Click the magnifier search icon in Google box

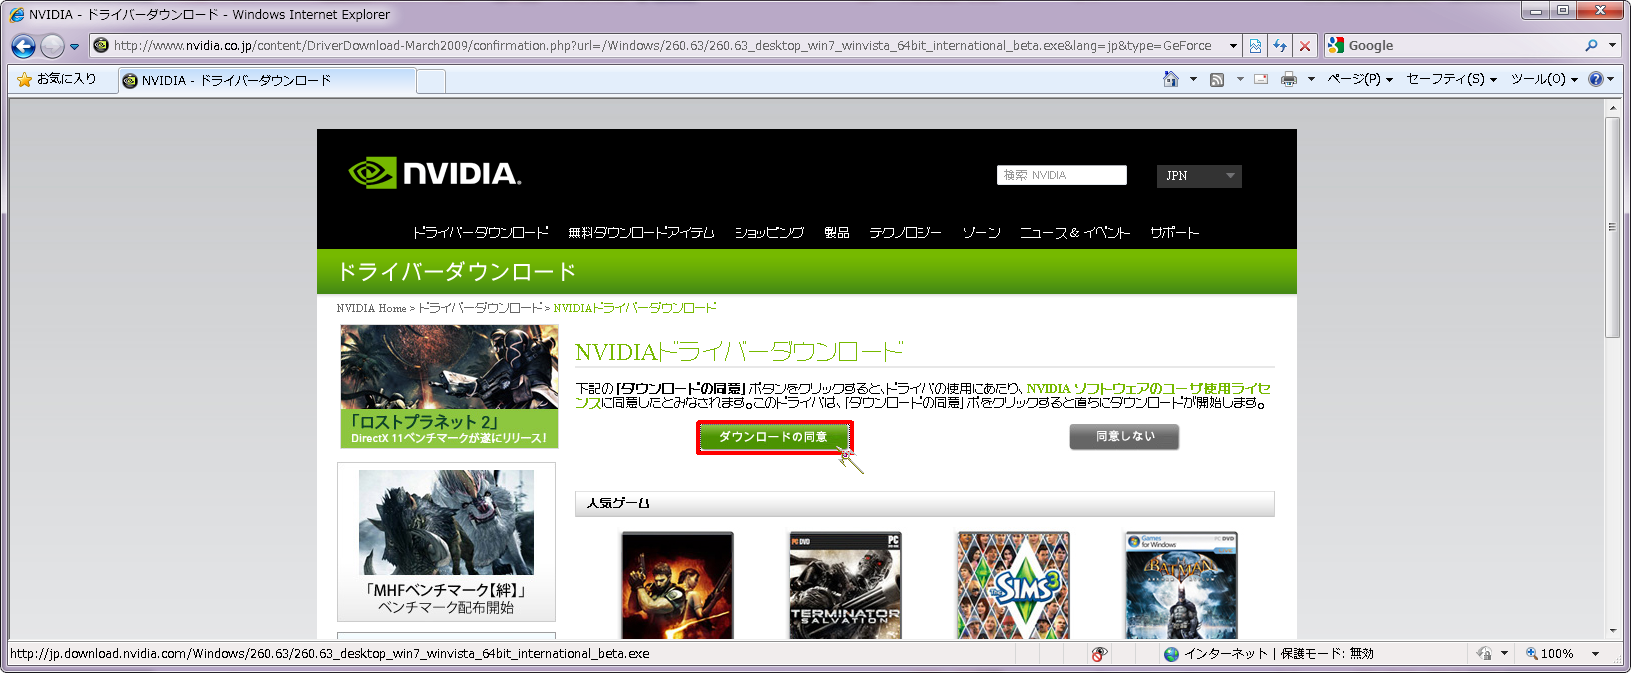coord(1591,46)
